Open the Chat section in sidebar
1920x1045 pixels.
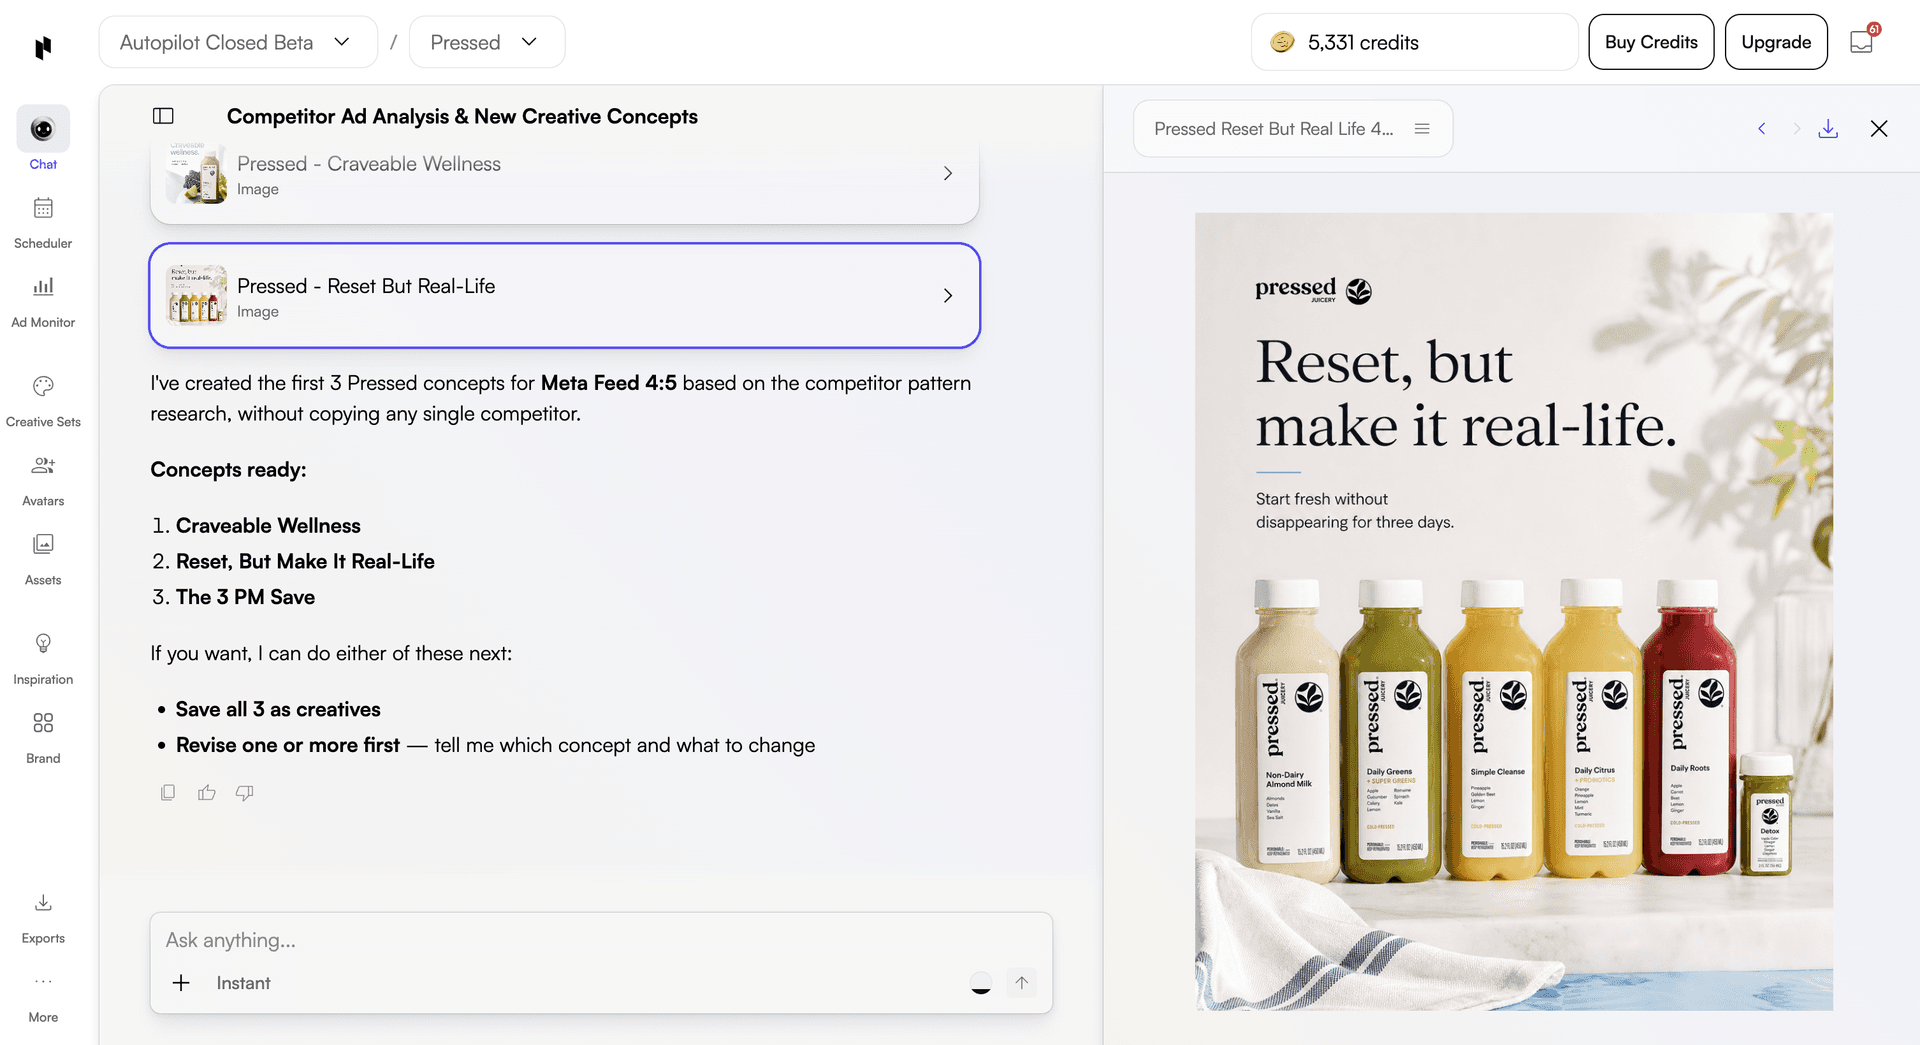pyautogui.click(x=43, y=139)
